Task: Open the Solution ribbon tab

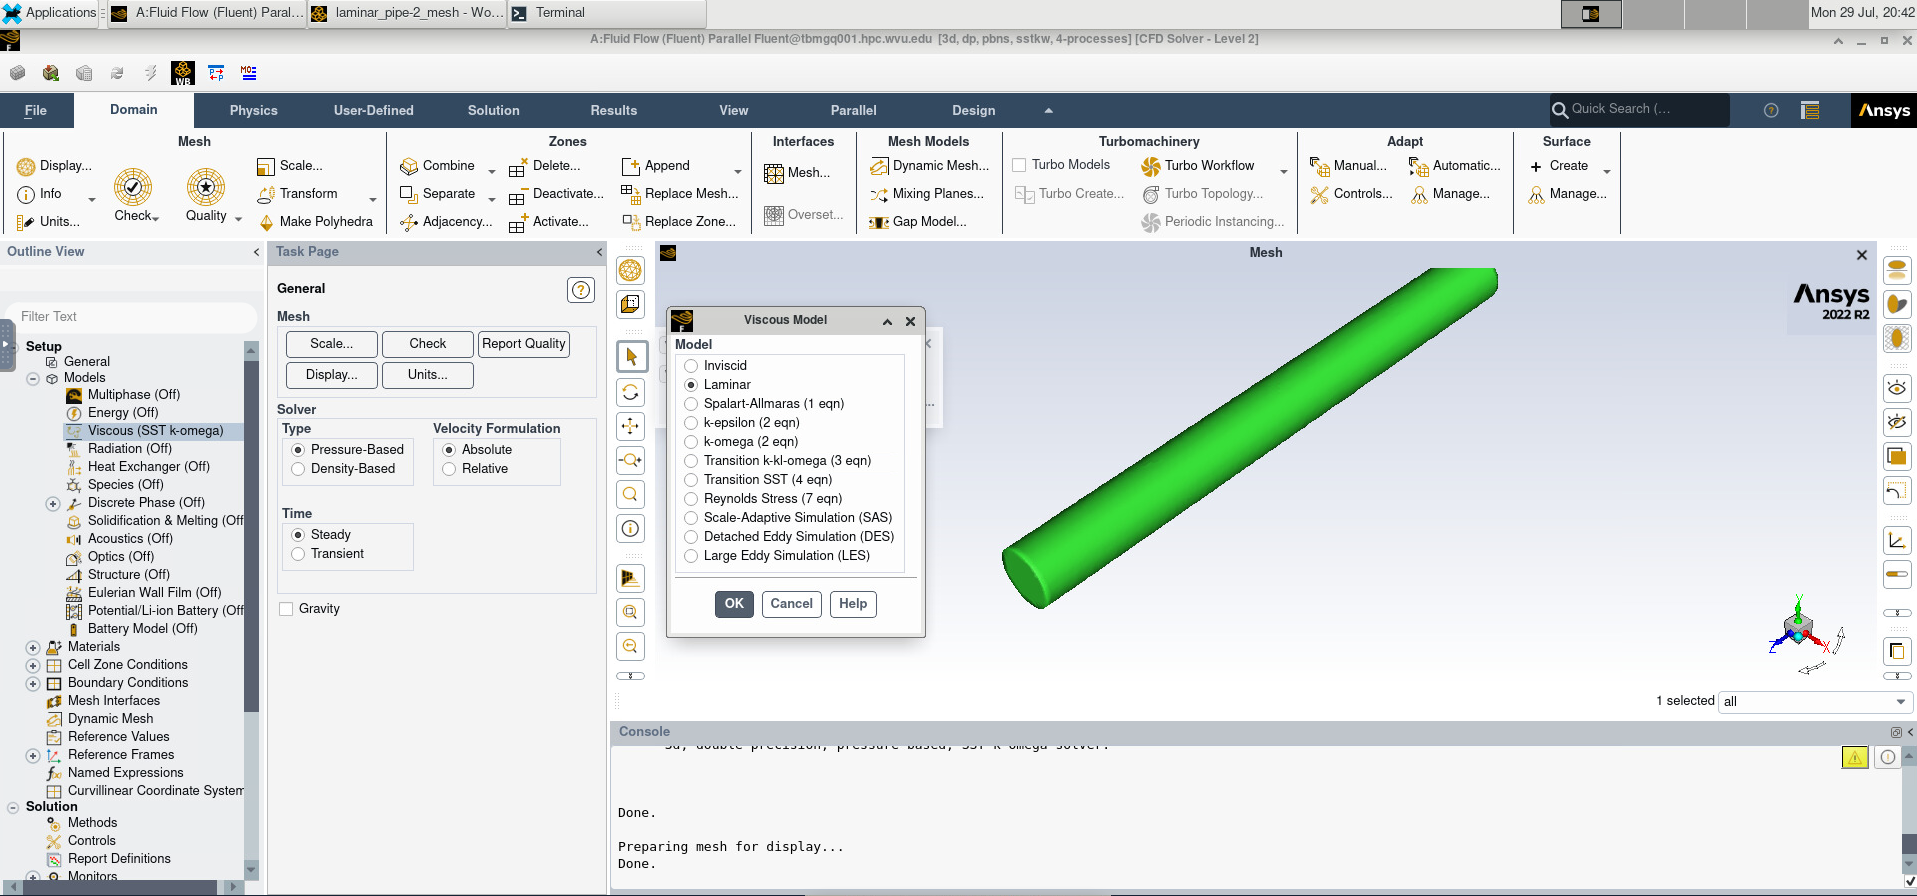Action: pyautogui.click(x=494, y=111)
